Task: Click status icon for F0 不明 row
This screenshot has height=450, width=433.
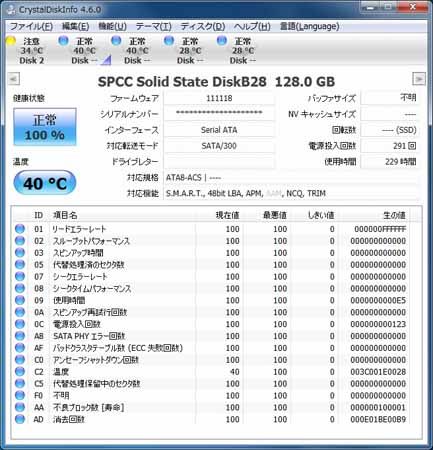Action: click(20, 396)
